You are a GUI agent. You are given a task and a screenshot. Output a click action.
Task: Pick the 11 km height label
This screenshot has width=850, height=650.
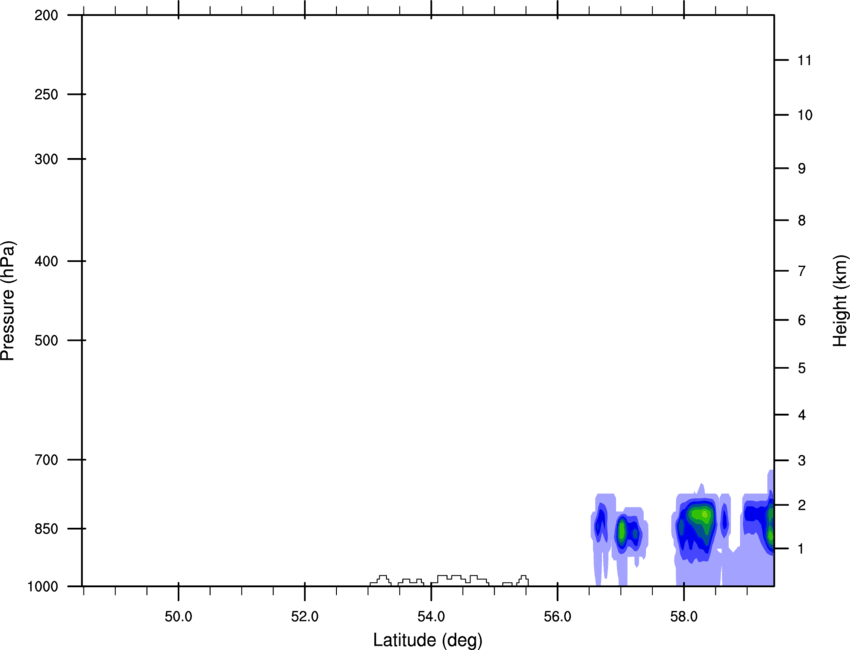pyautogui.click(x=804, y=60)
